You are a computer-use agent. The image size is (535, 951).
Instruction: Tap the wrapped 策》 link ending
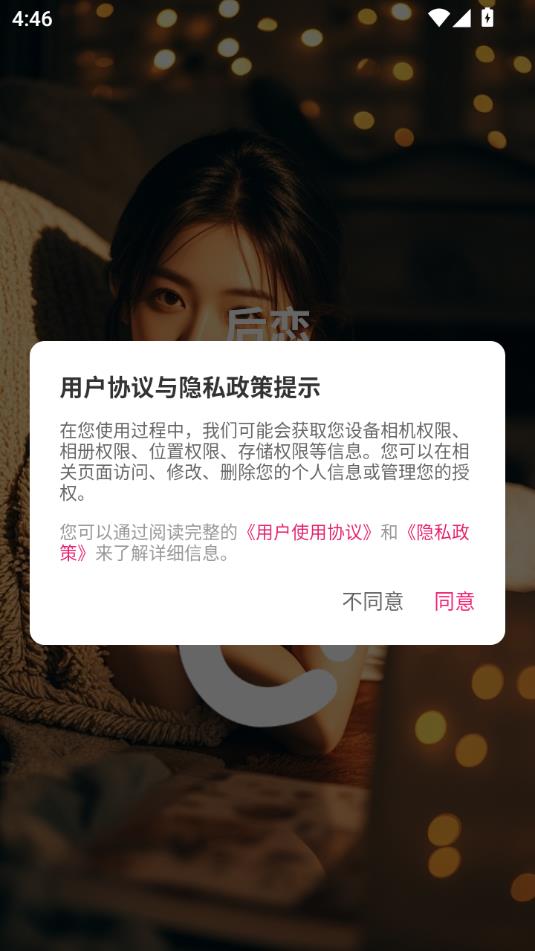click(77, 553)
